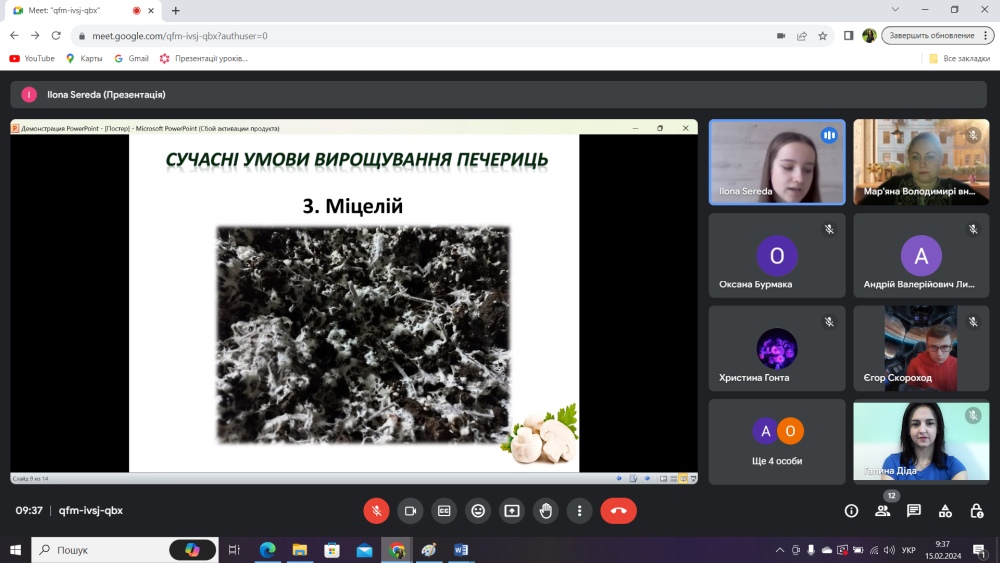Open the activities icon
The height and width of the screenshot is (563, 1000).
tap(945, 511)
